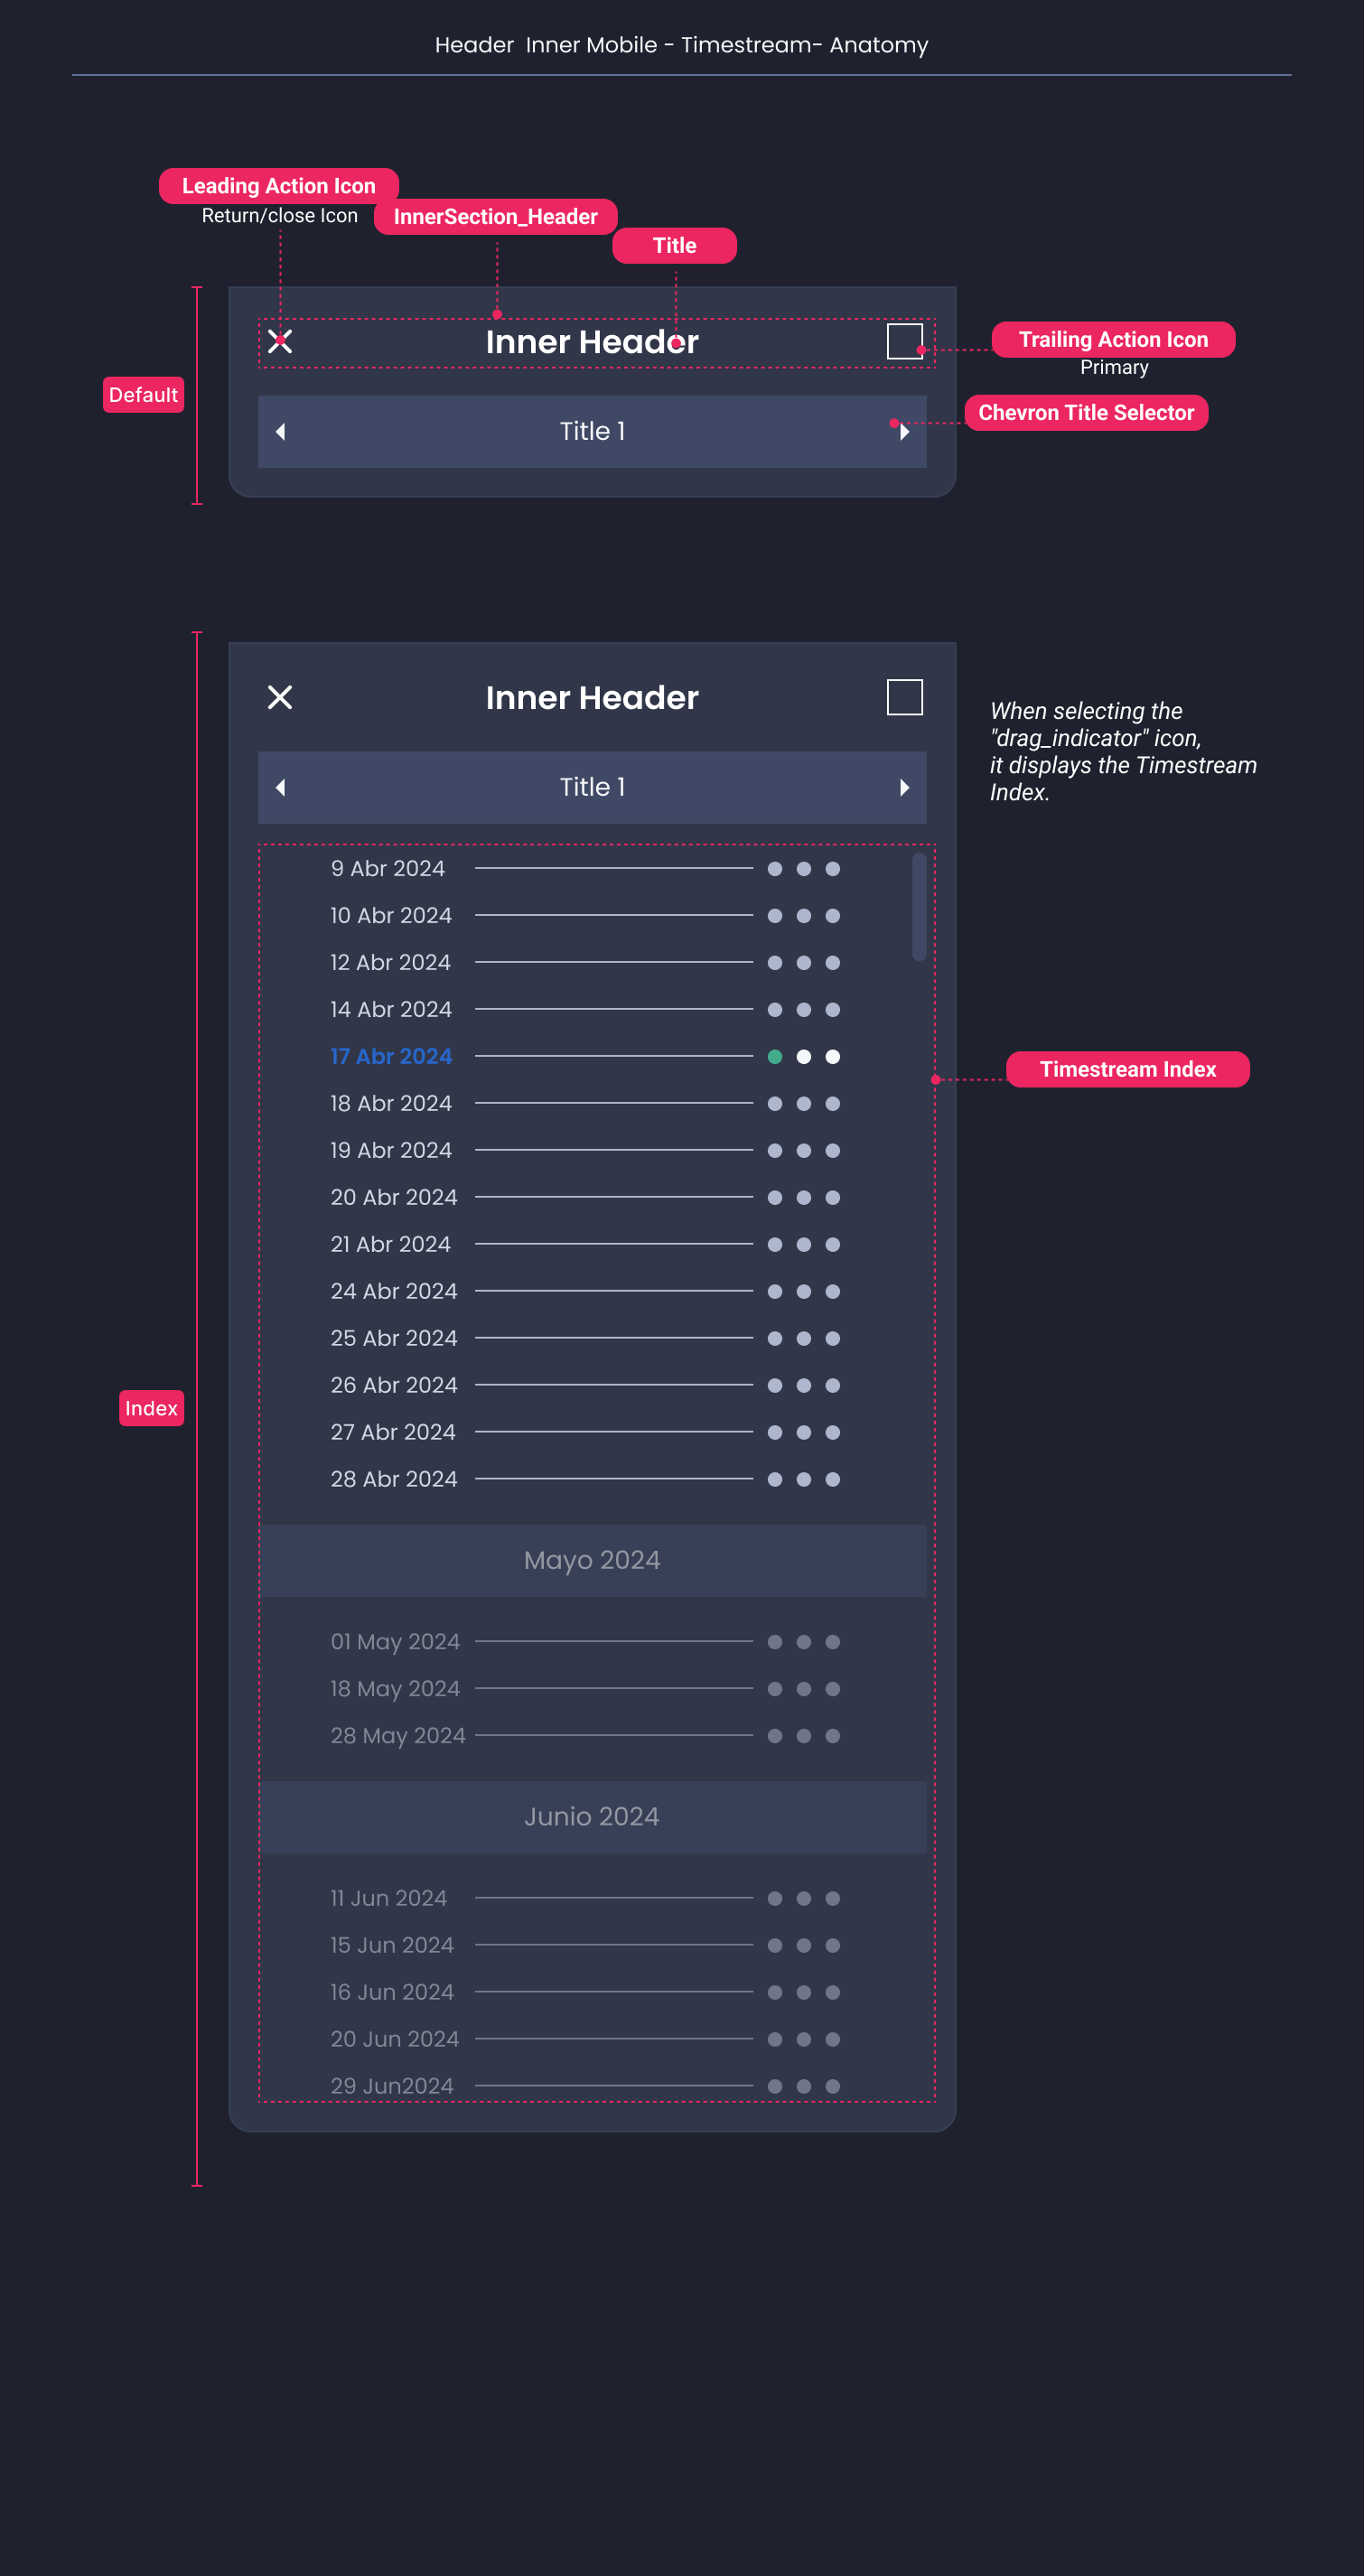Click the close X icon in Default header
This screenshot has width=1364, height=2576.
(280, 341)
